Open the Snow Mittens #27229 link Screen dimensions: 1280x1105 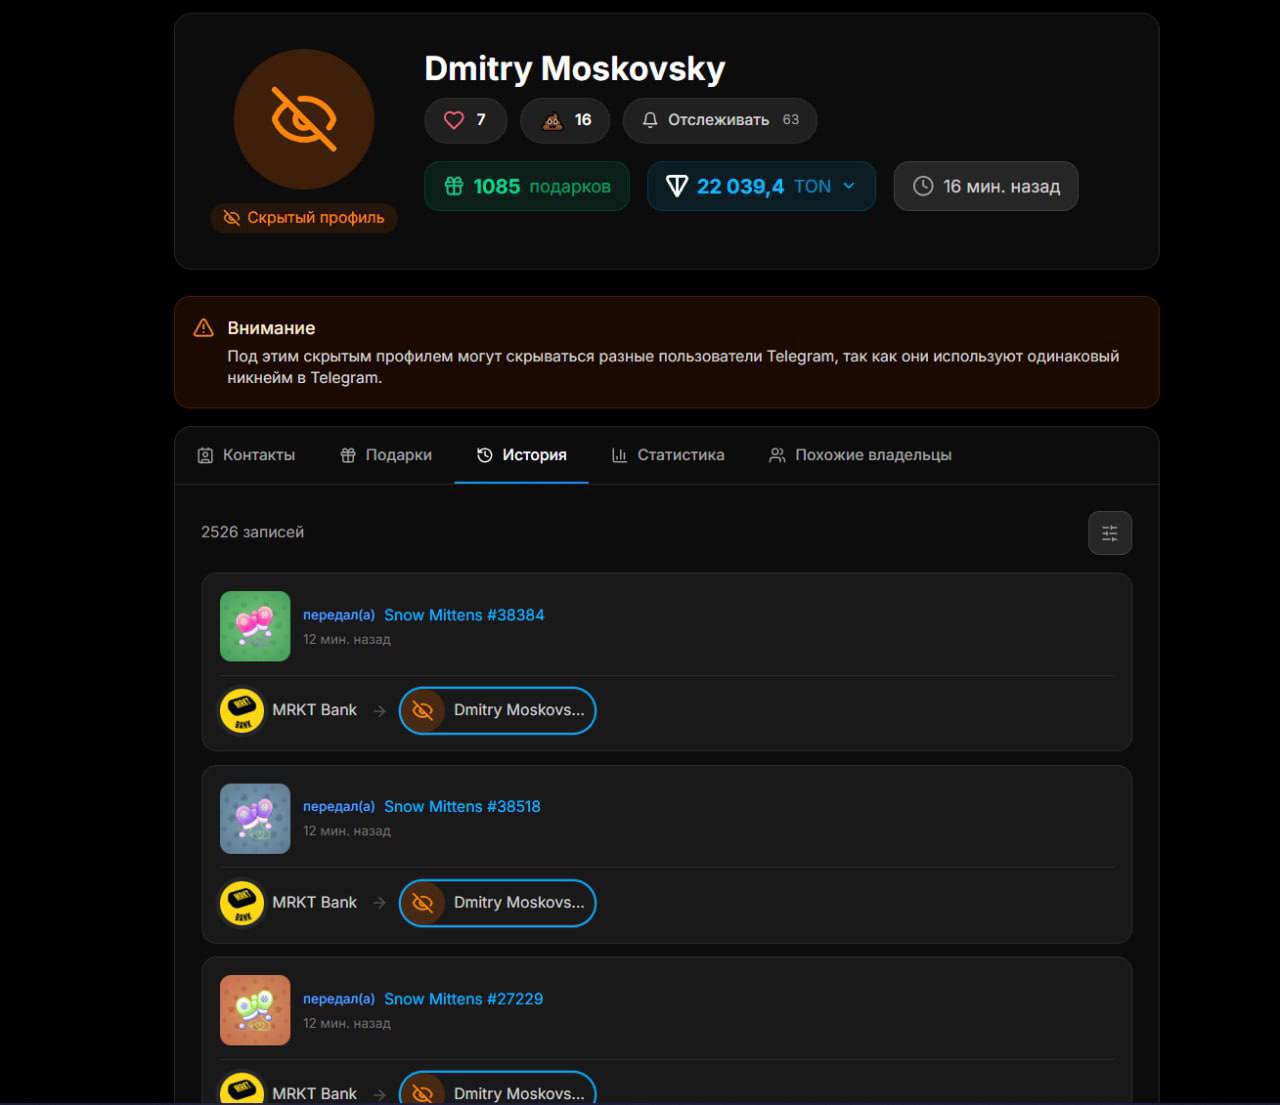(x=463, y=999)
